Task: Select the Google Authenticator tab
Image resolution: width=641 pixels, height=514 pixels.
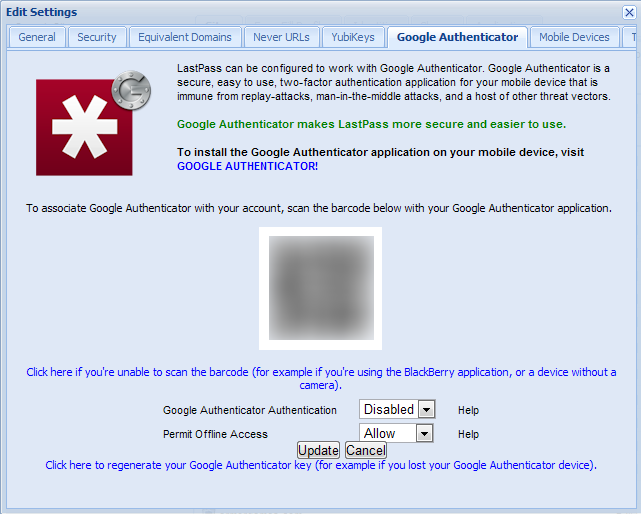Action: click(x=457, y=37)
